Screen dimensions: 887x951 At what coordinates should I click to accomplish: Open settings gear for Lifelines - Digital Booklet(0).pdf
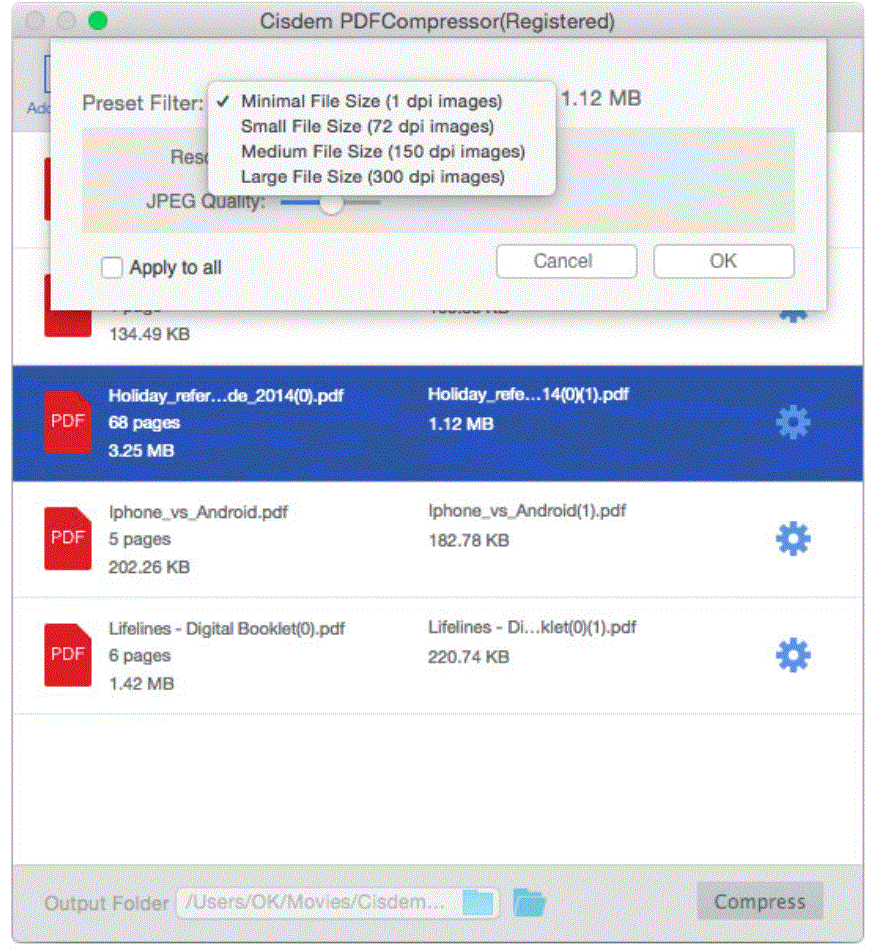[793, 655]
